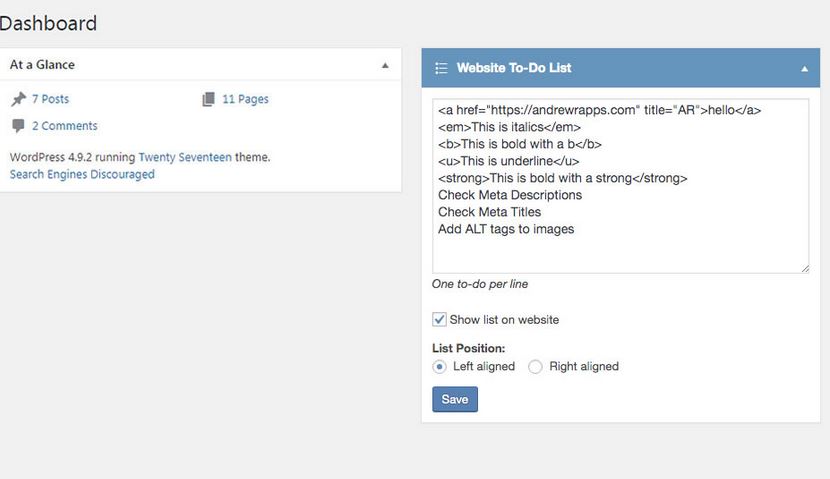Collapse the Website To-Do List widget

click(805, 68)
